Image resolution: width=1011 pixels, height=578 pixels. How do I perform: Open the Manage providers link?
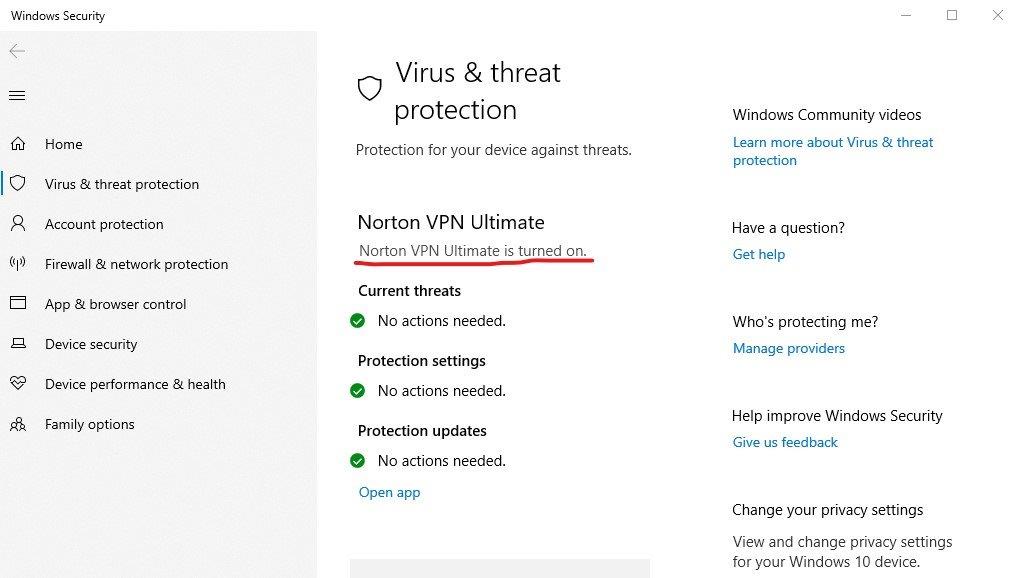coord(788,348)
